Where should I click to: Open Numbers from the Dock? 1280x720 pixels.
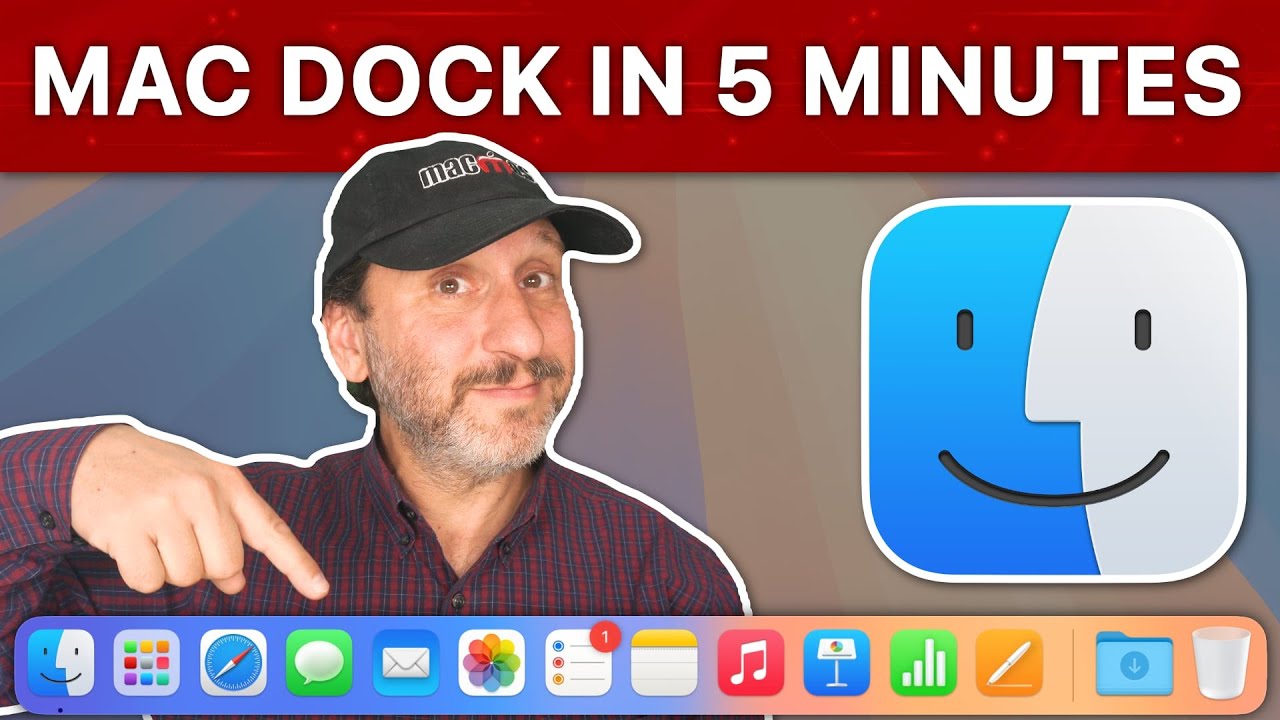[x=923, y=663]
